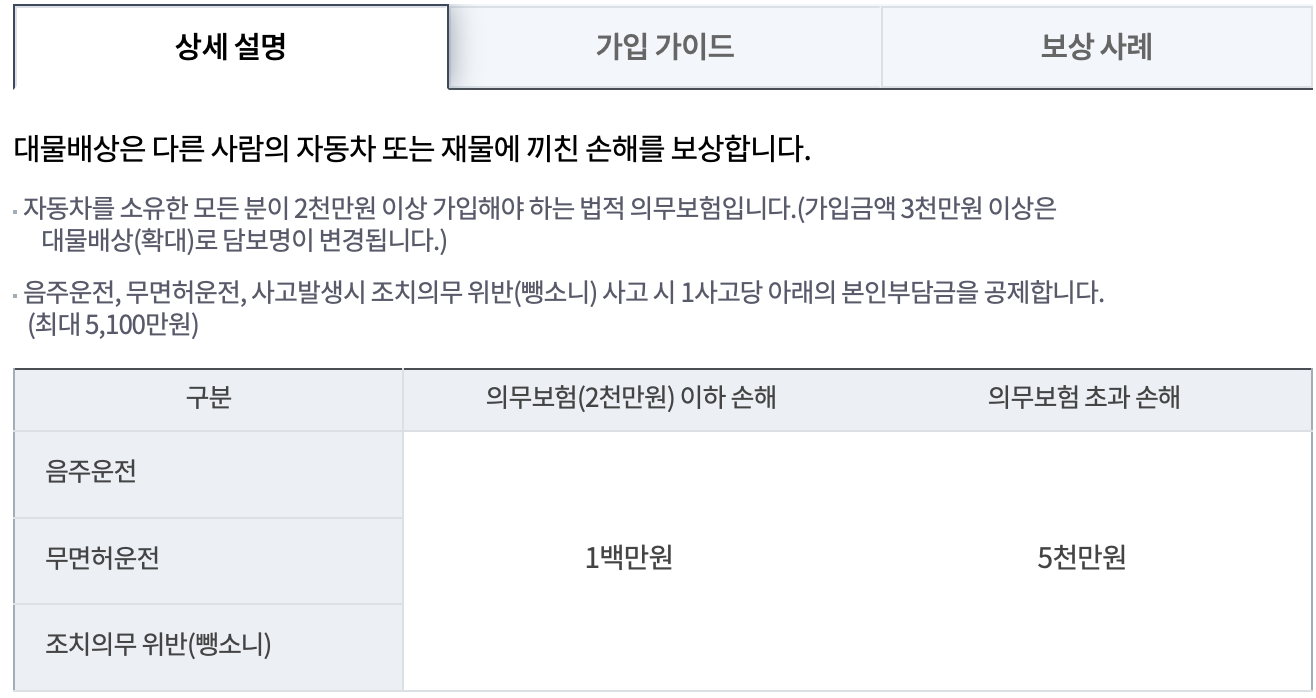This screenshot has height=698, width=1316.
Task: Click the bullet marker before 자동차를 소유한
Action: pos(18,211)
